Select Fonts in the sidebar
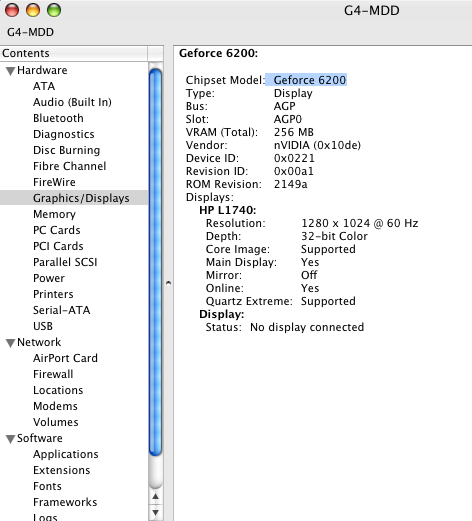This screenshot has width=472, height=521. (x=47, y=486)
